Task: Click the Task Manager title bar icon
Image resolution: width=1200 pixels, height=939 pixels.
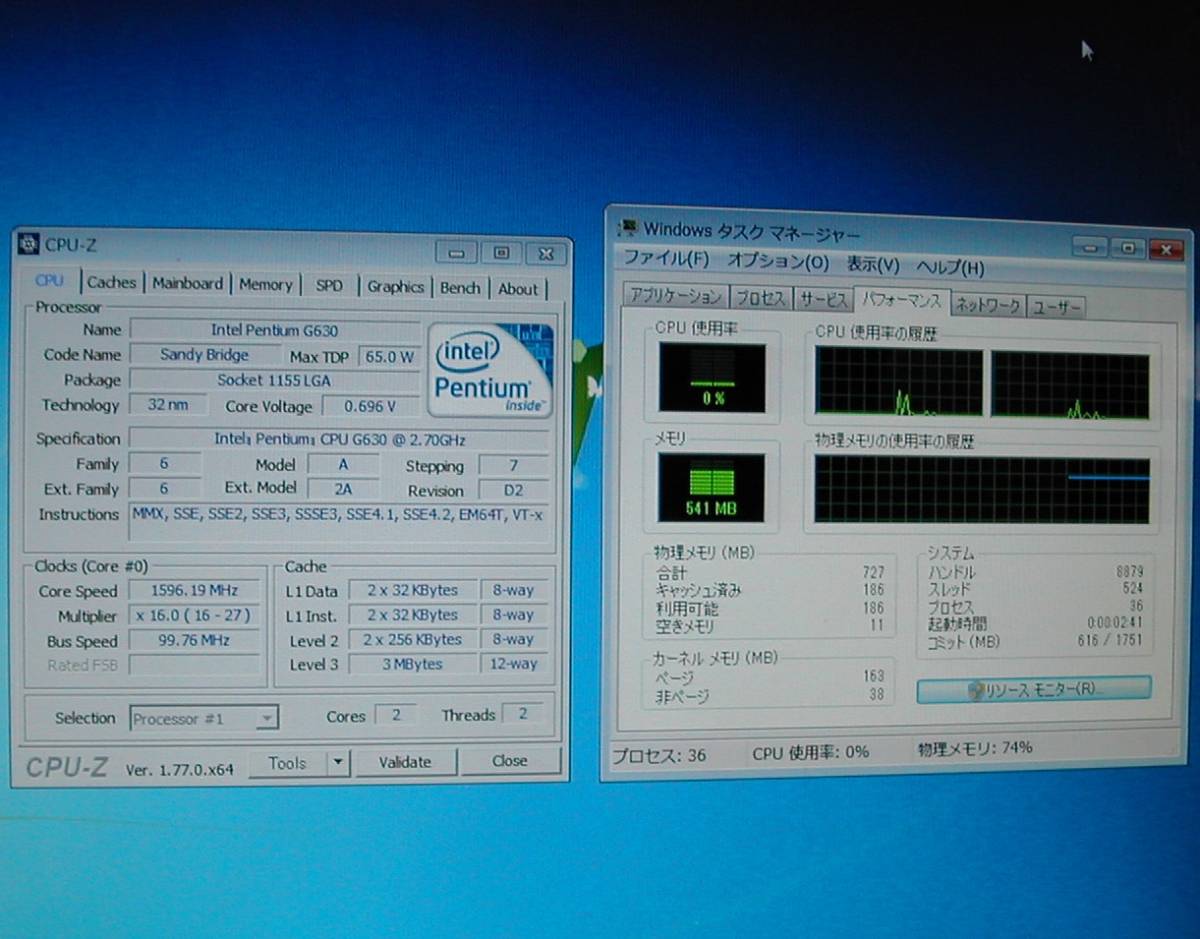Action: click(x=628, y=229)
